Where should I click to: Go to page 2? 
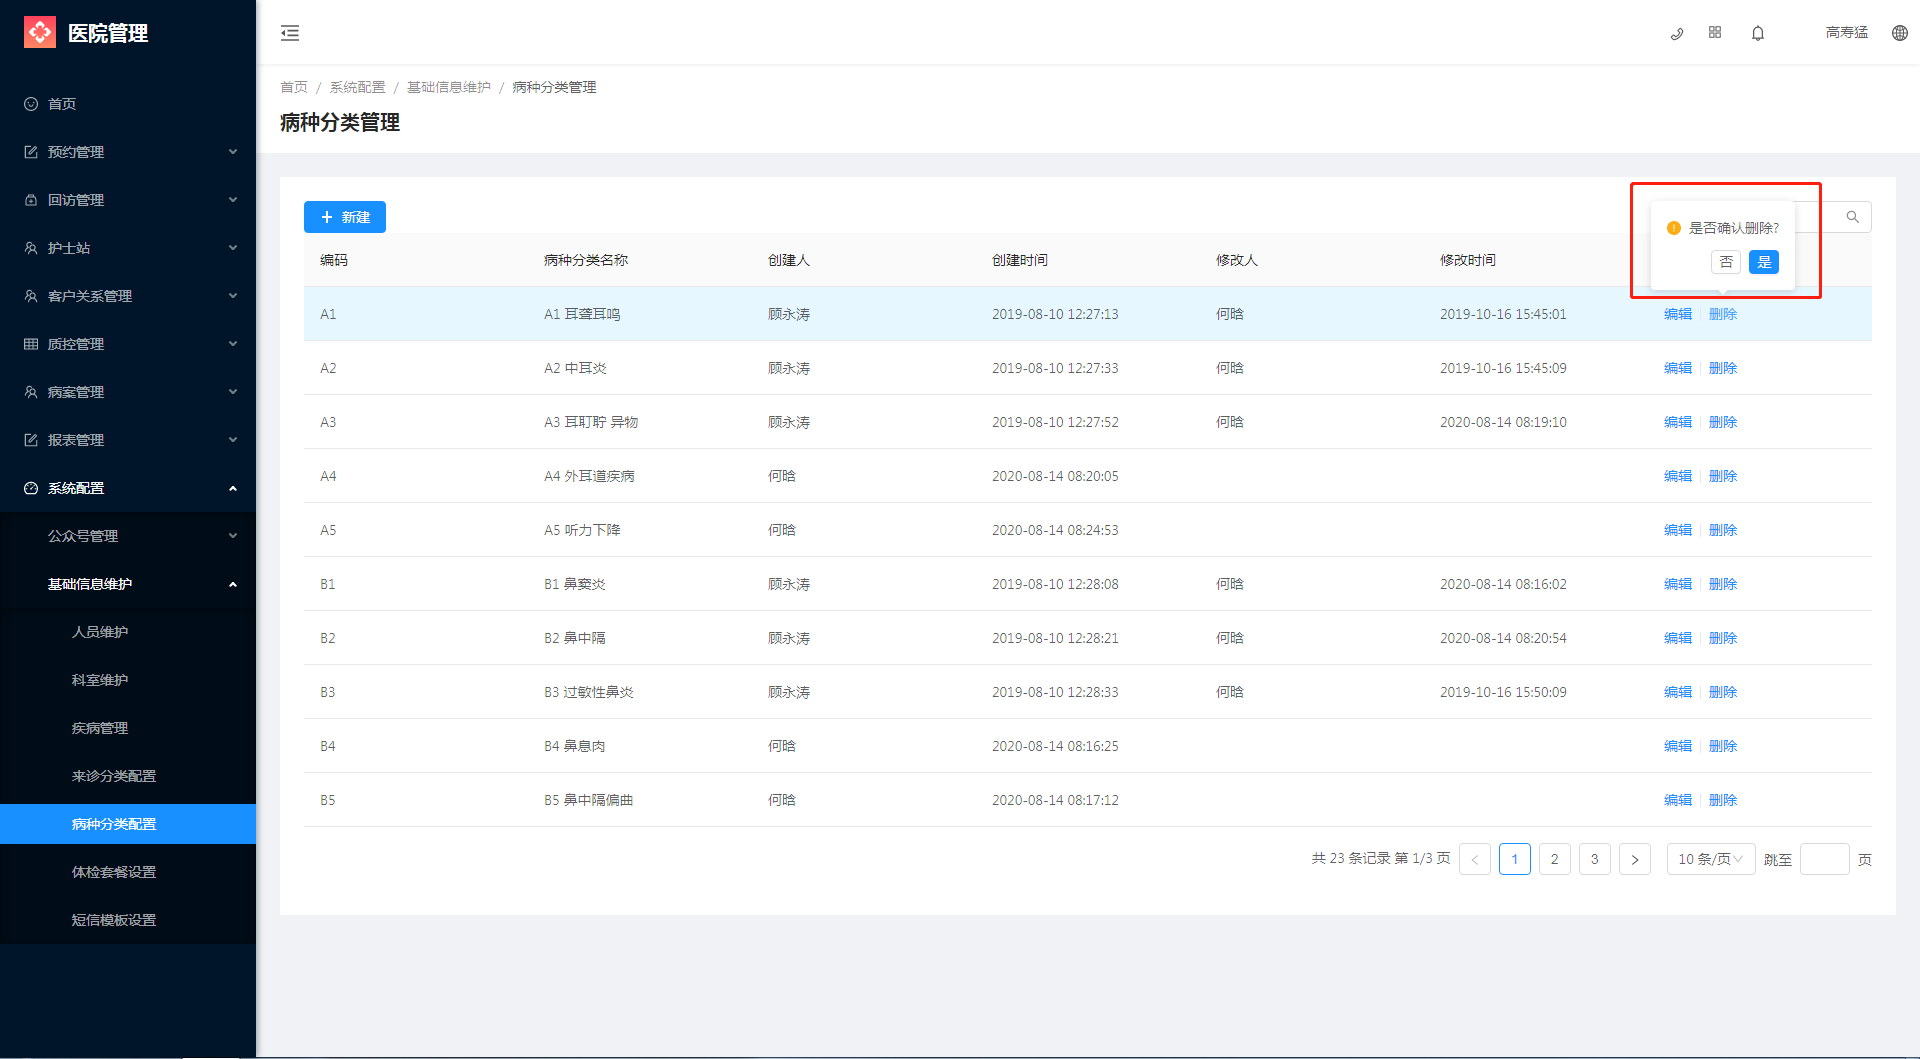(1555, 859)
